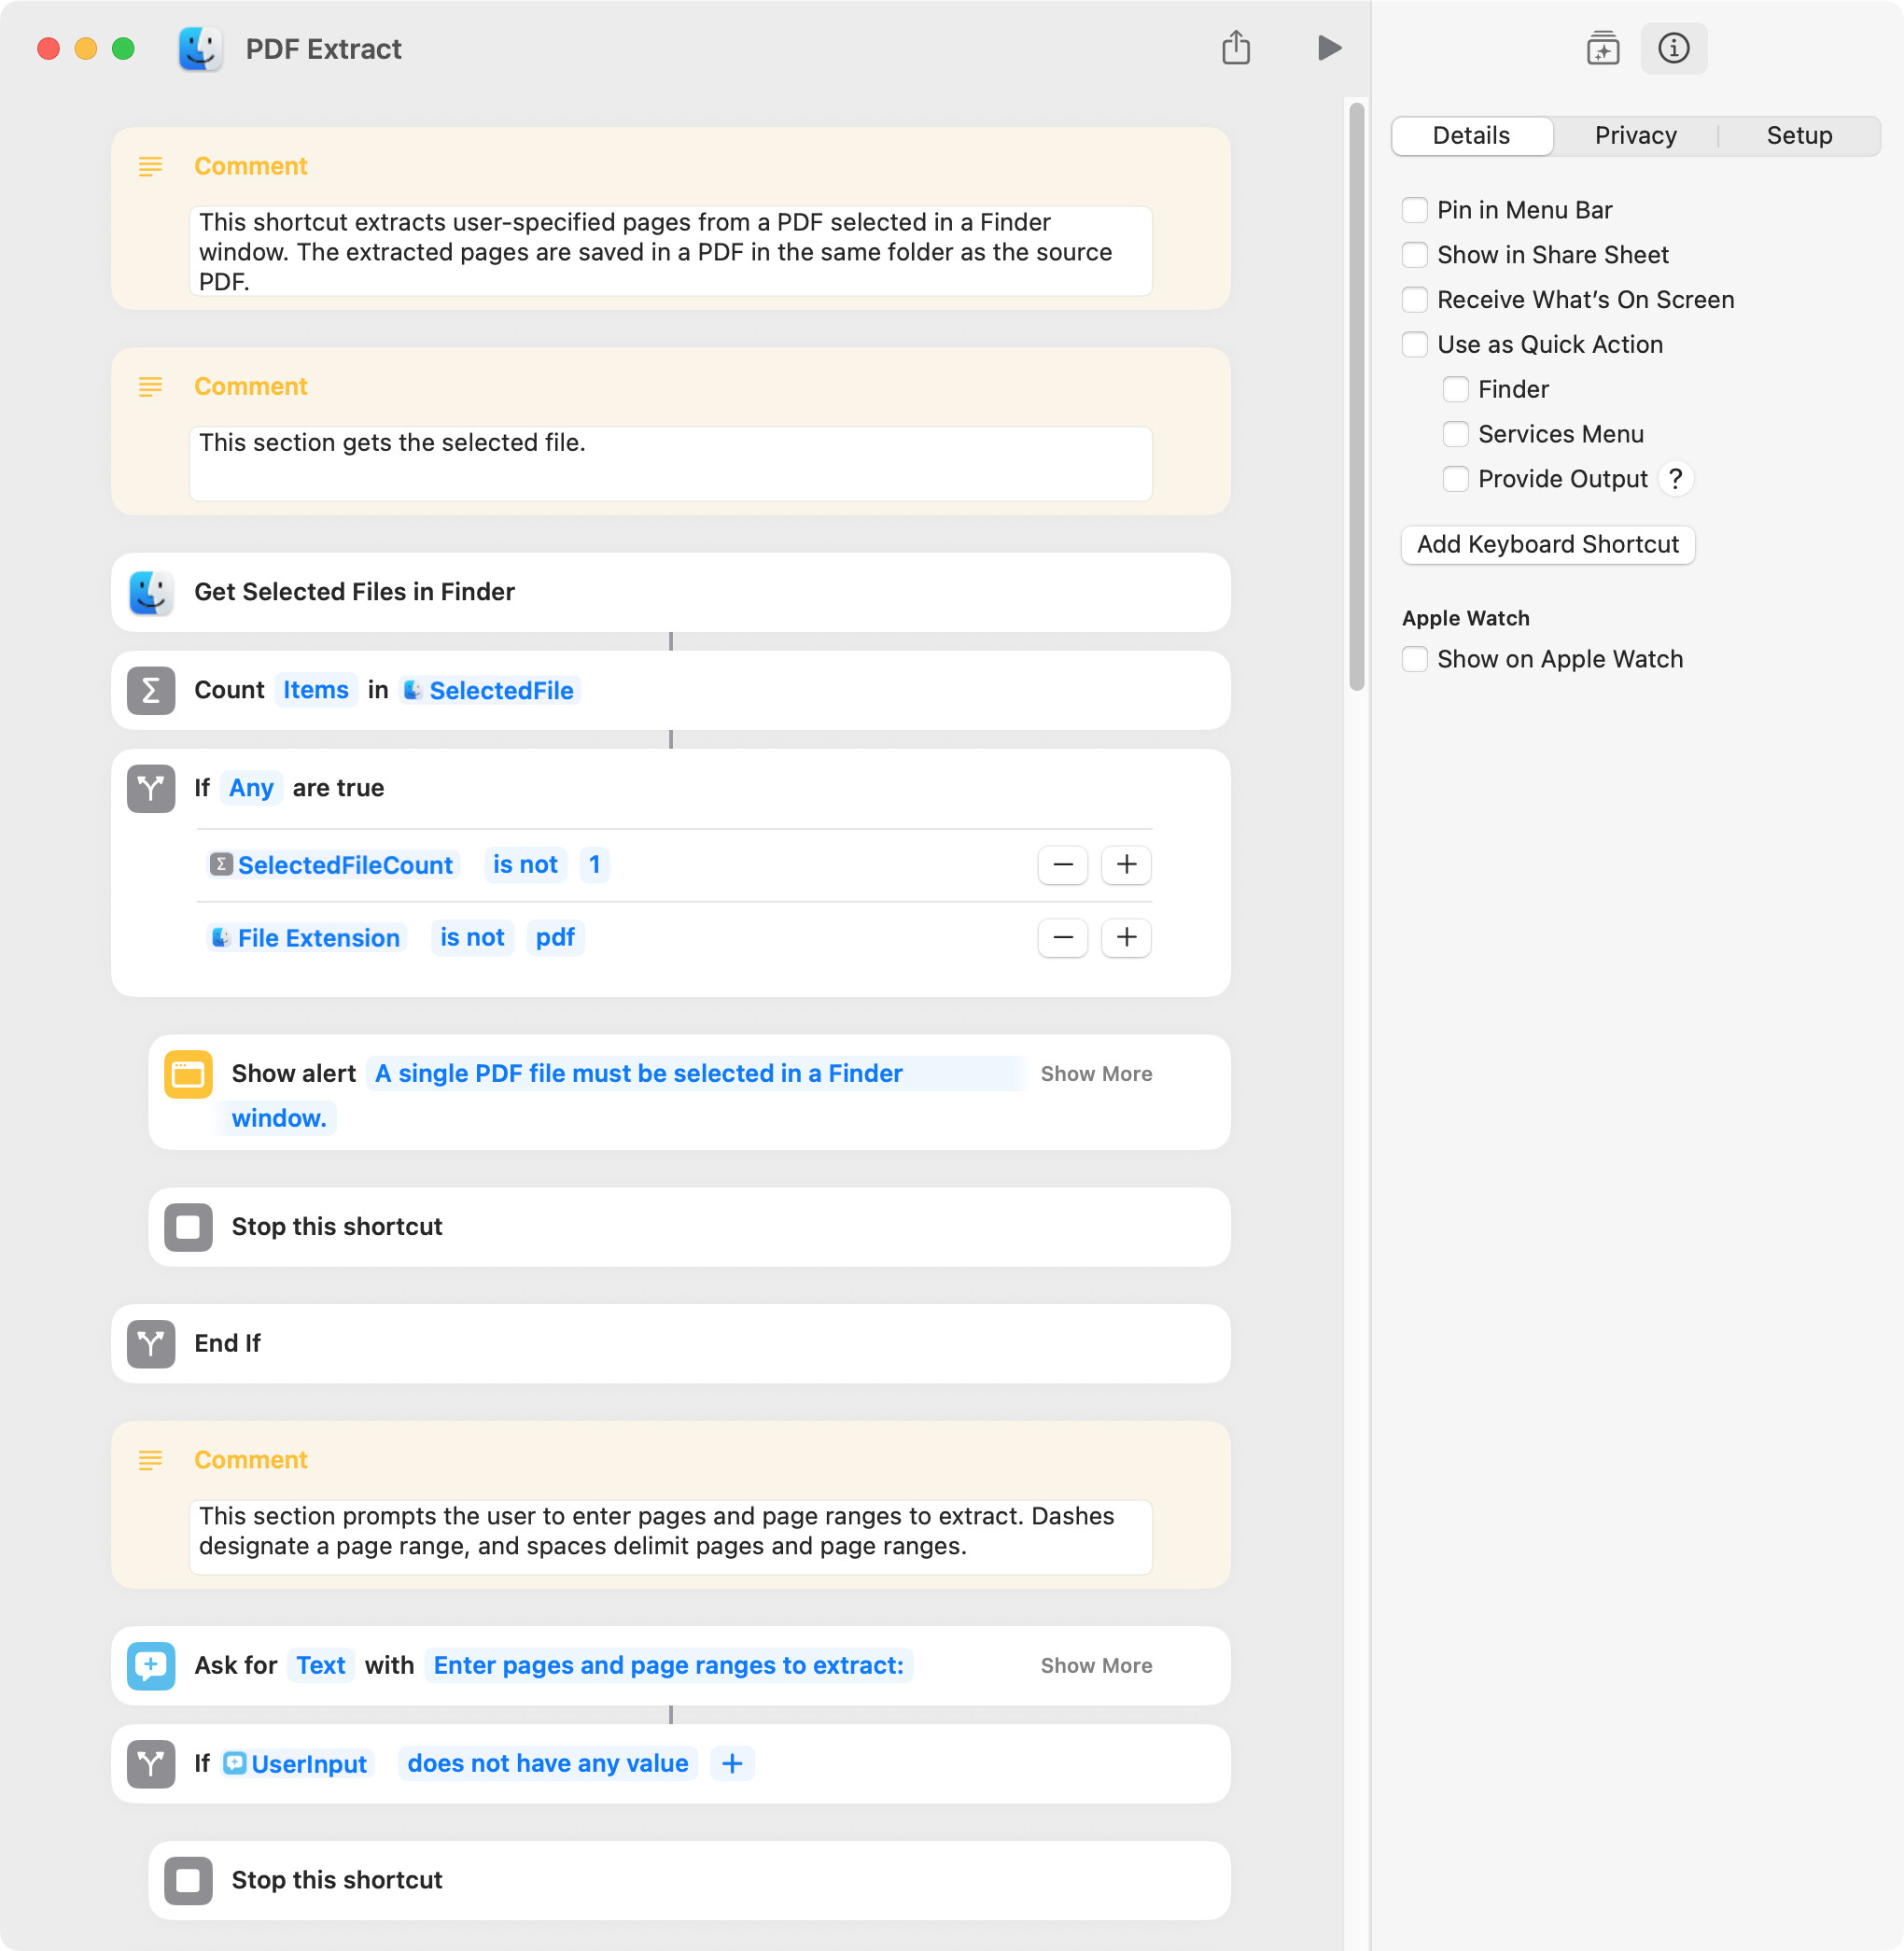This screenshot has height=1951, width=1904.
Task: Remove the File Extension condition with minus
Action: pos(1062,937)
